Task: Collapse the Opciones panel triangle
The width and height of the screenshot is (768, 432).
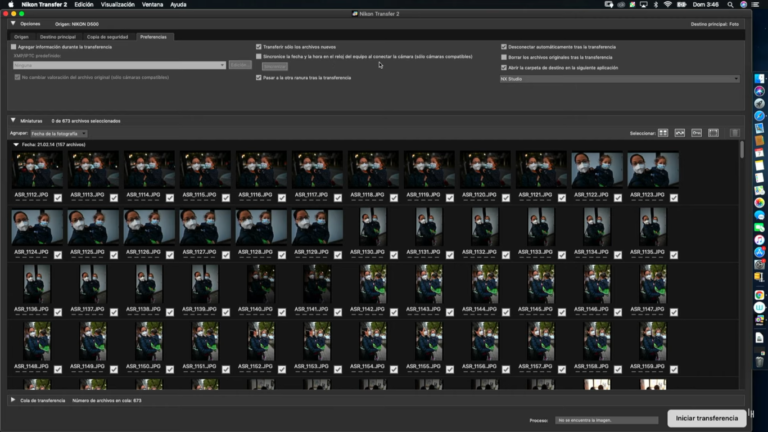Action: tap(13, 23)
